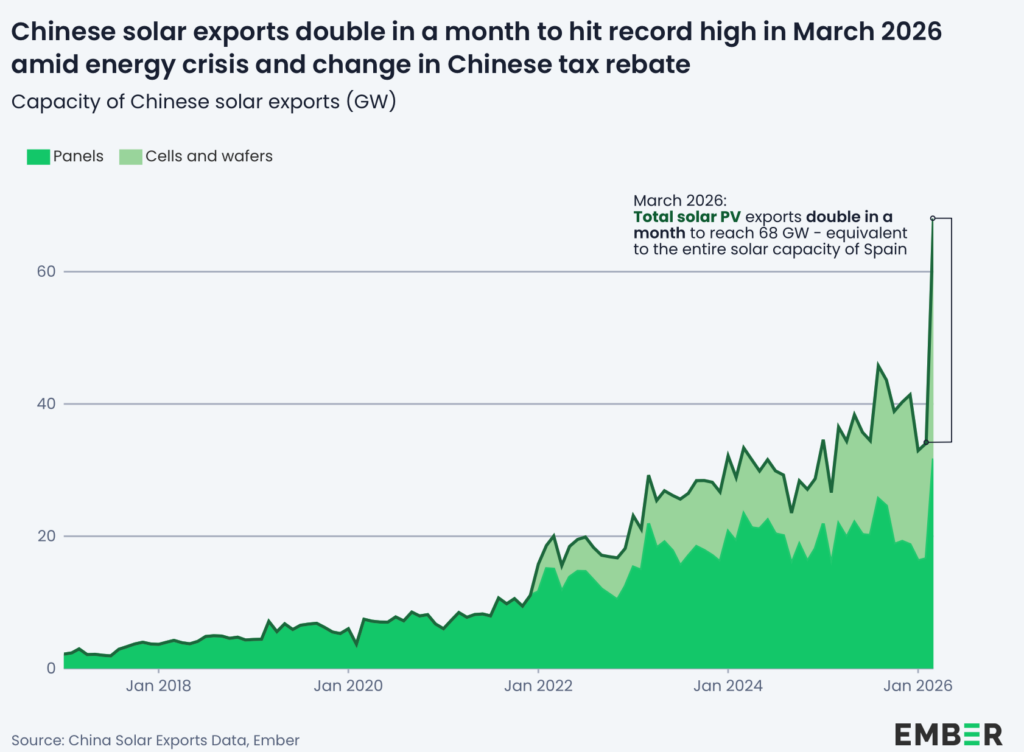Select the highlighted rectangle around the 2026 spike

[941, 330]
